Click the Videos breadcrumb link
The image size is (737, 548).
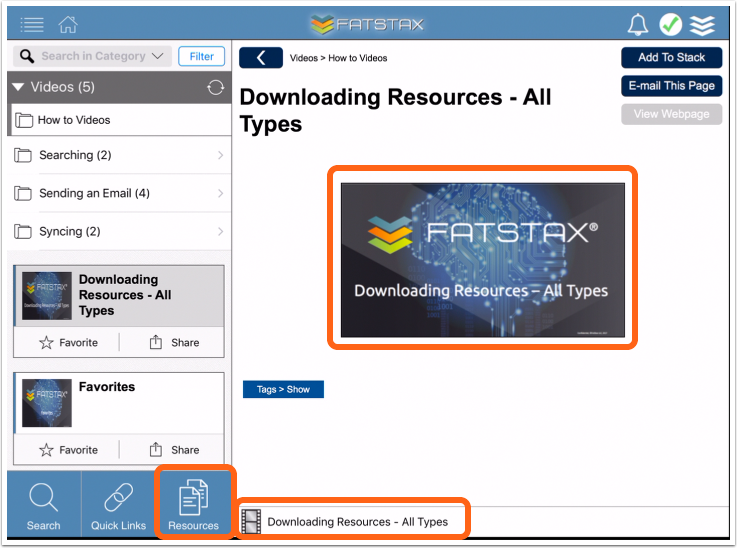(x=304, y=58)
